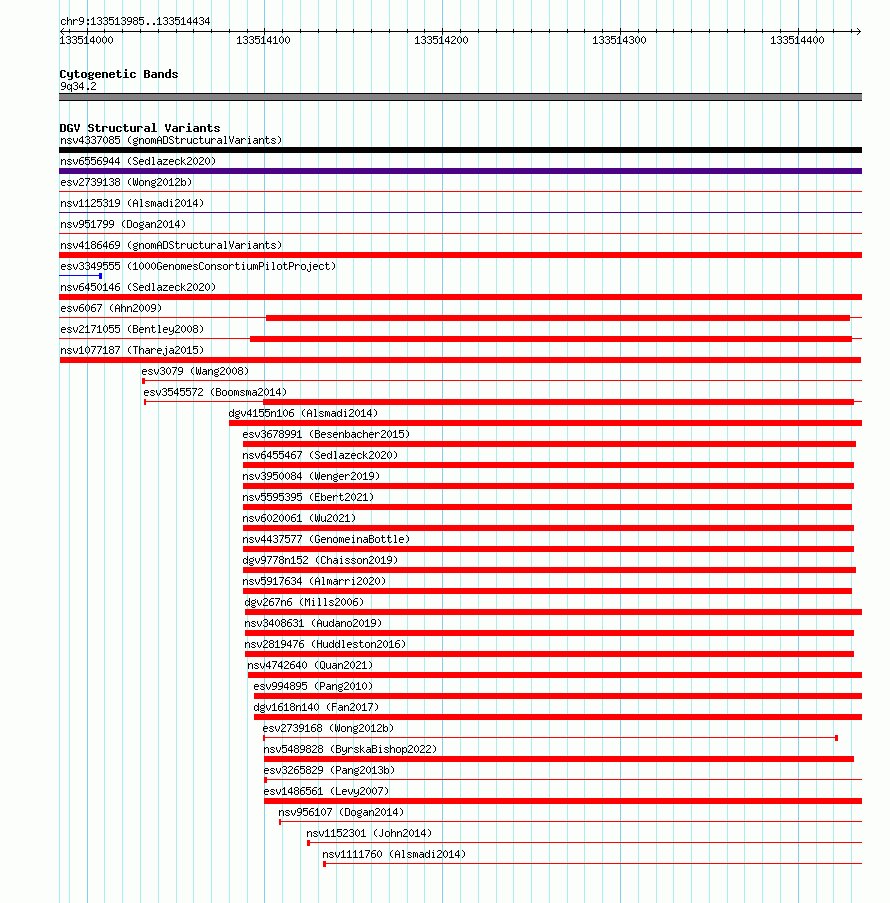Open dgv4155n106 (Alsmadi2014) variant
890x903 pixels.
pos(303,413)
